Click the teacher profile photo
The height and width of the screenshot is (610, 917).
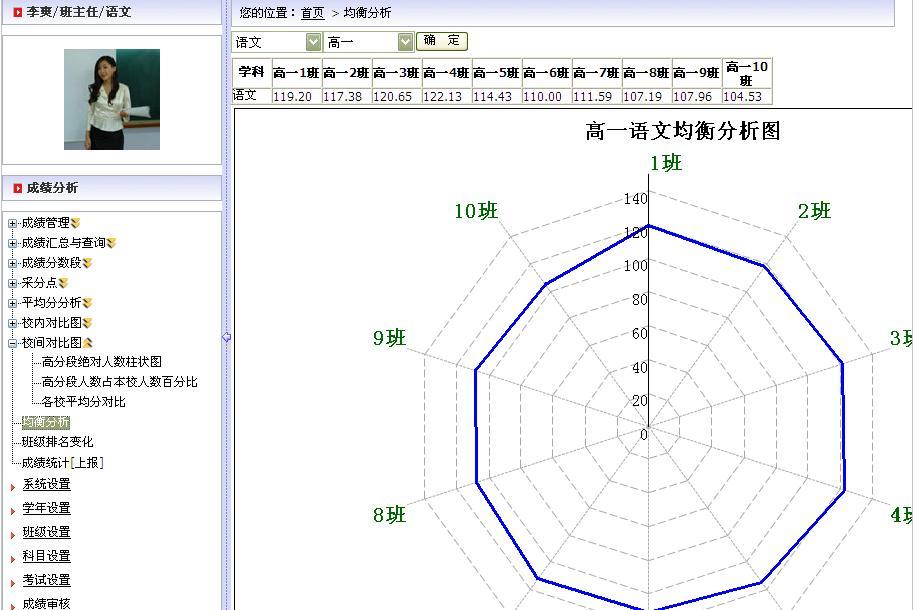(x=112, y=99)
